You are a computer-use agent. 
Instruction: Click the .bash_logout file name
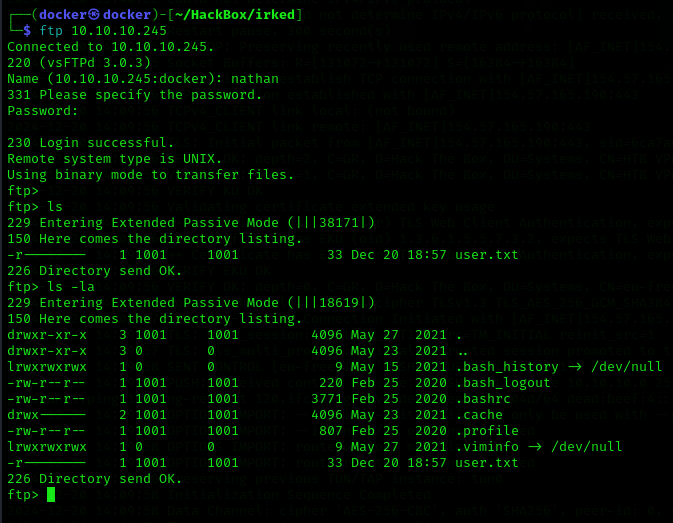coord(503,383)
